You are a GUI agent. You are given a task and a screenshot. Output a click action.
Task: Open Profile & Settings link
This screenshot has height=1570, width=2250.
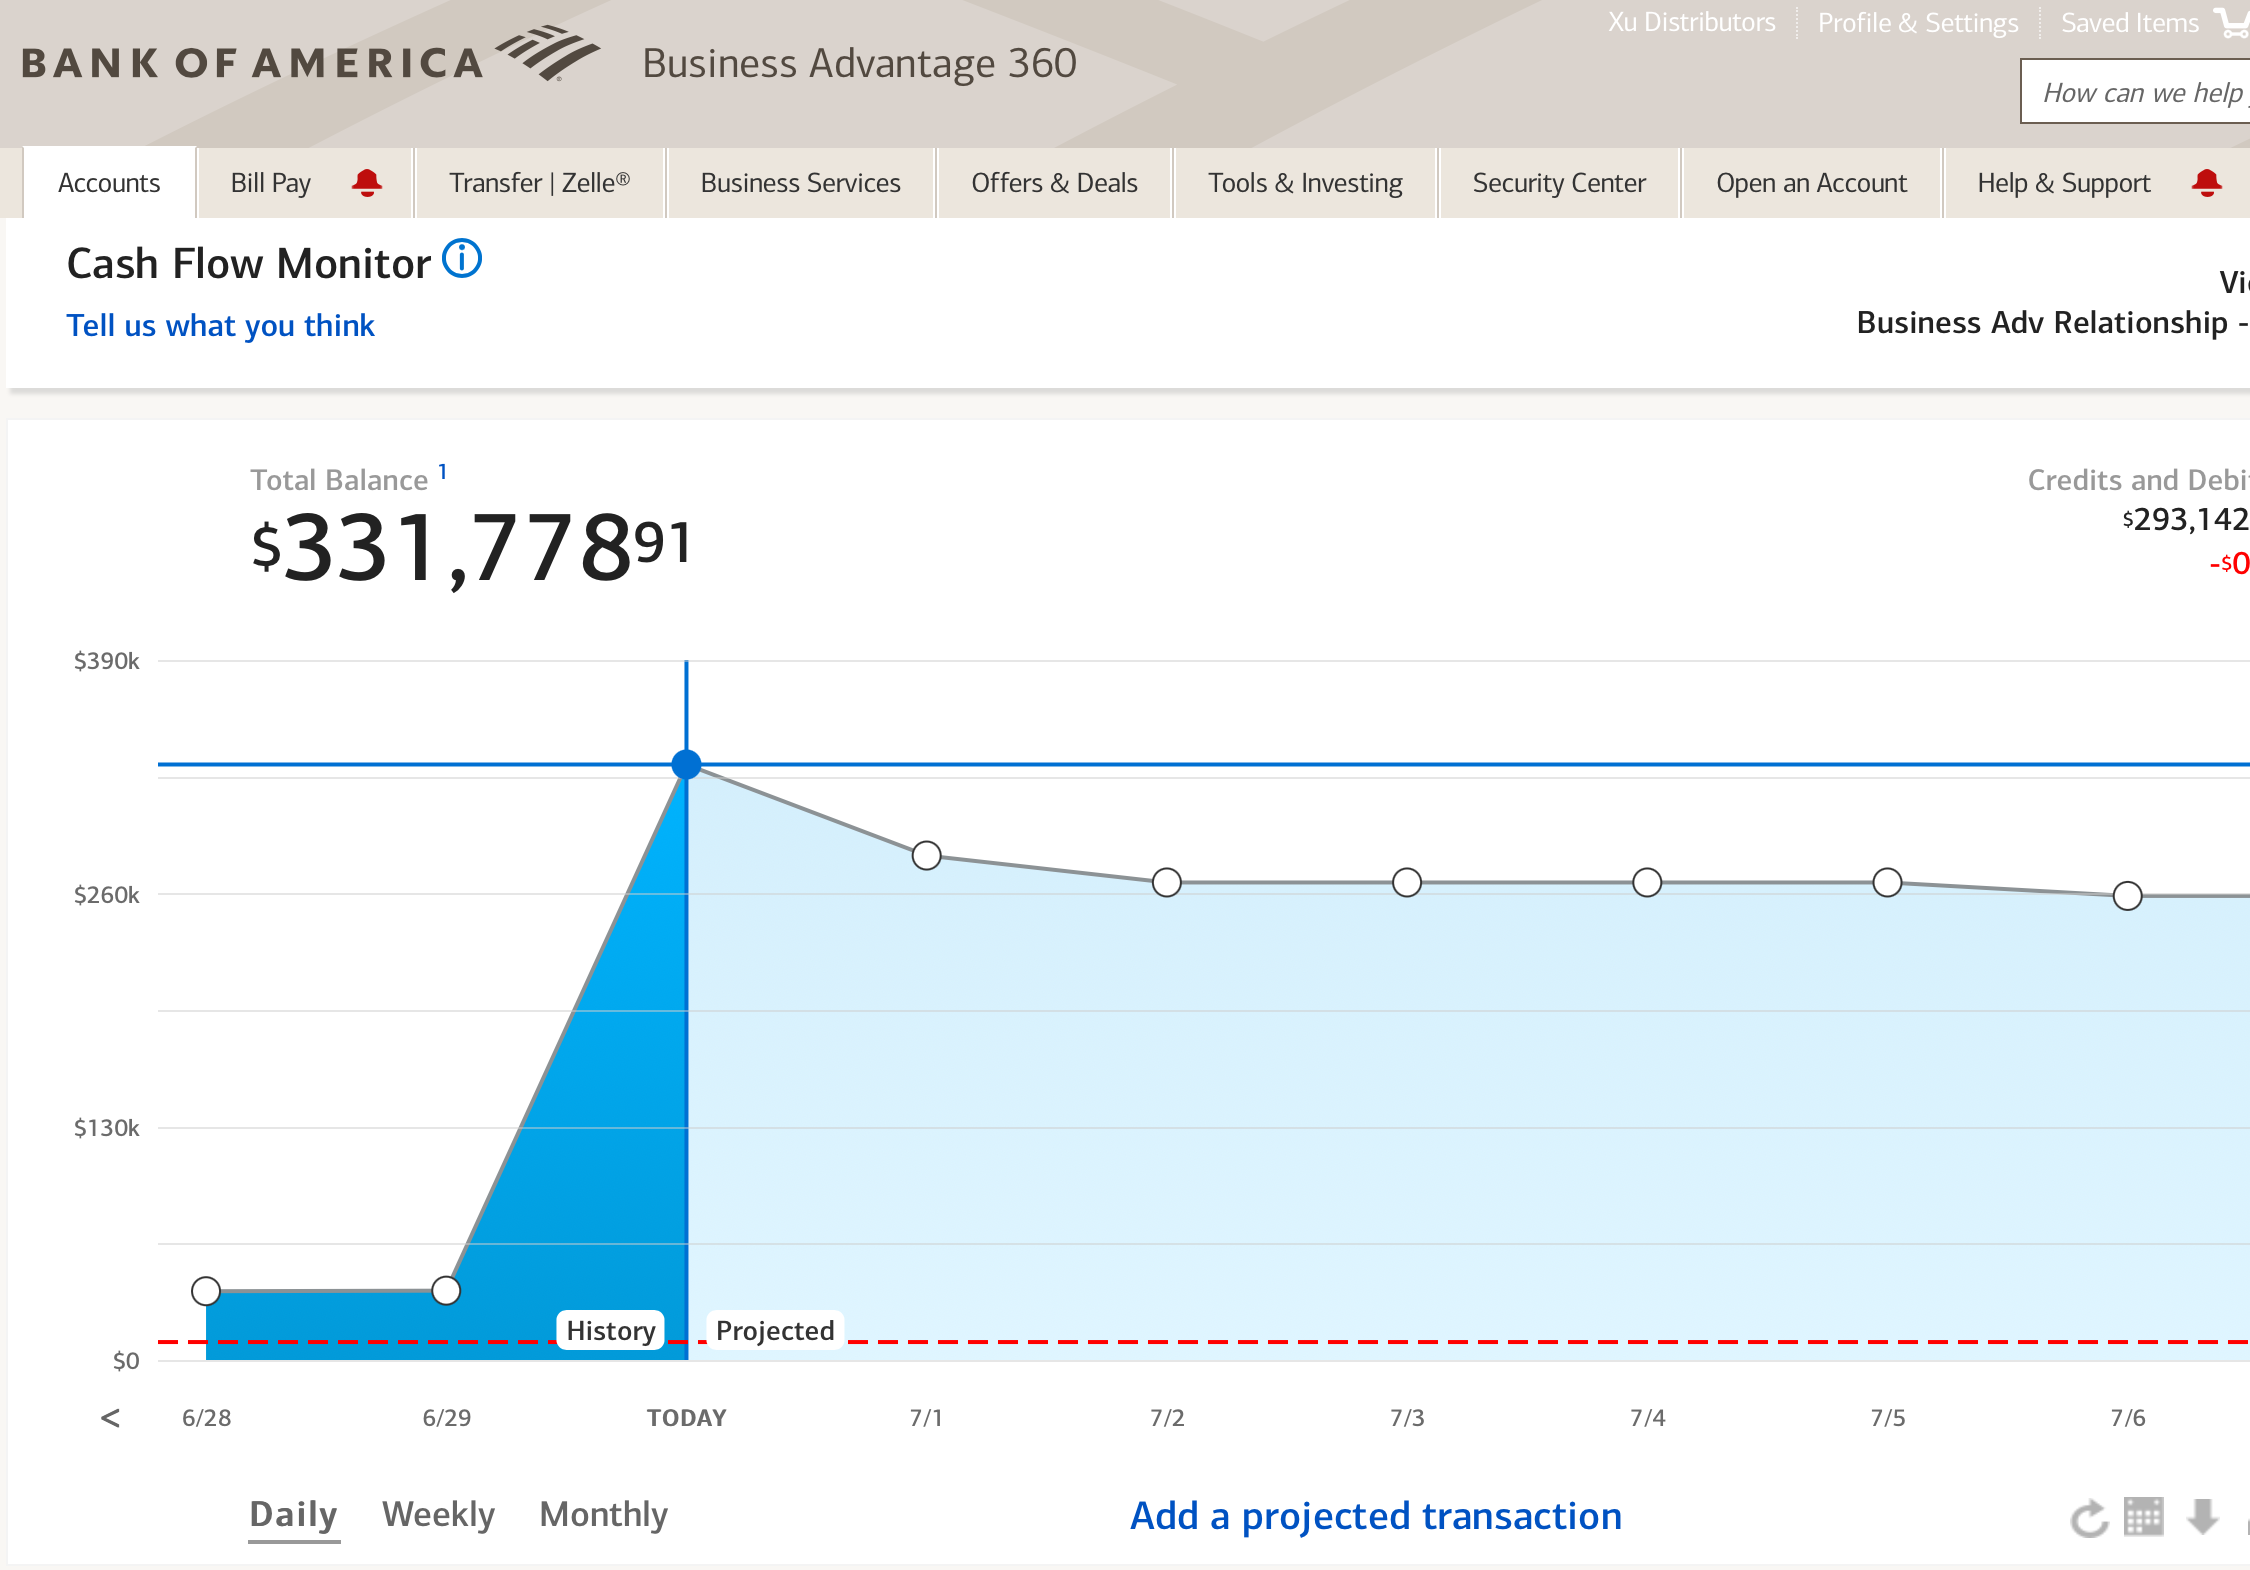click(x=1917, y=22)
